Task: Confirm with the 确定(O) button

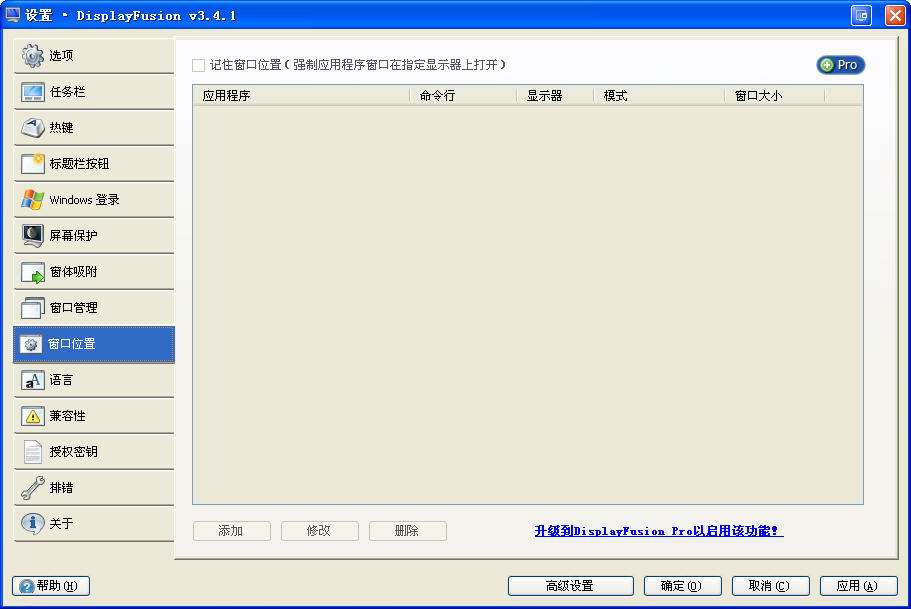Action: click(x=683, y=586)
